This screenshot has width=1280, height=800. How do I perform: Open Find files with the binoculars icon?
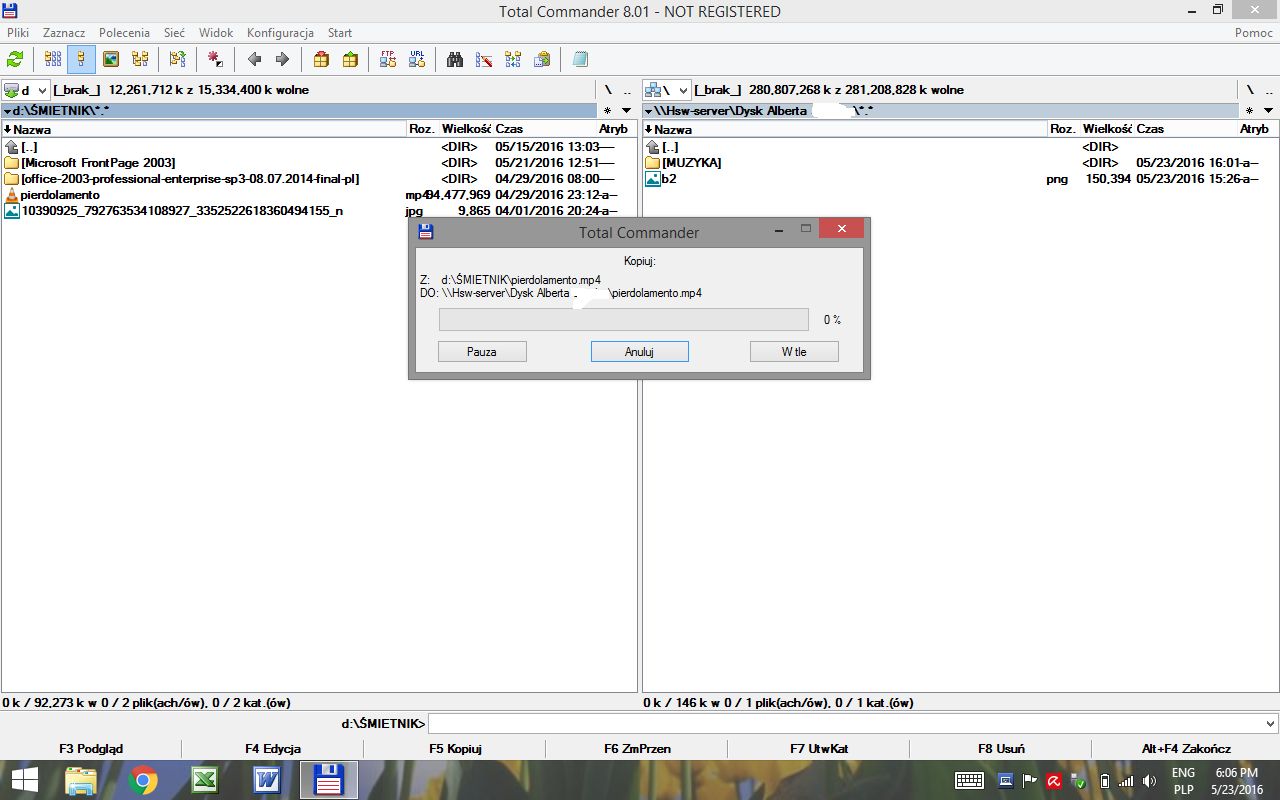(x=455, y=59)
